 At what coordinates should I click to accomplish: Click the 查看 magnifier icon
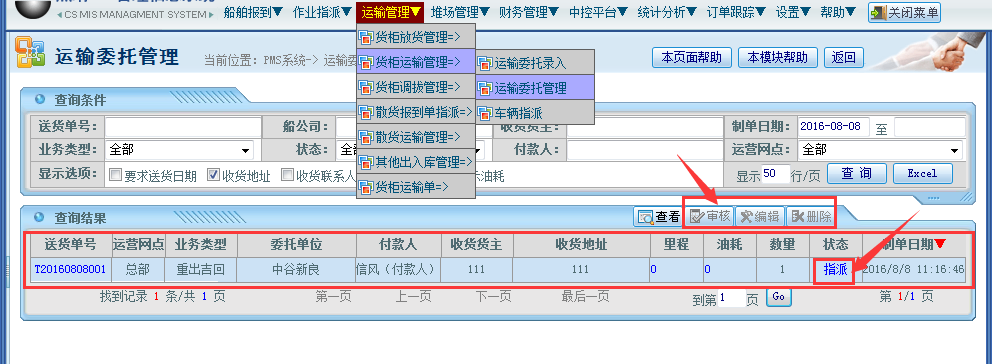pos(646,217)
